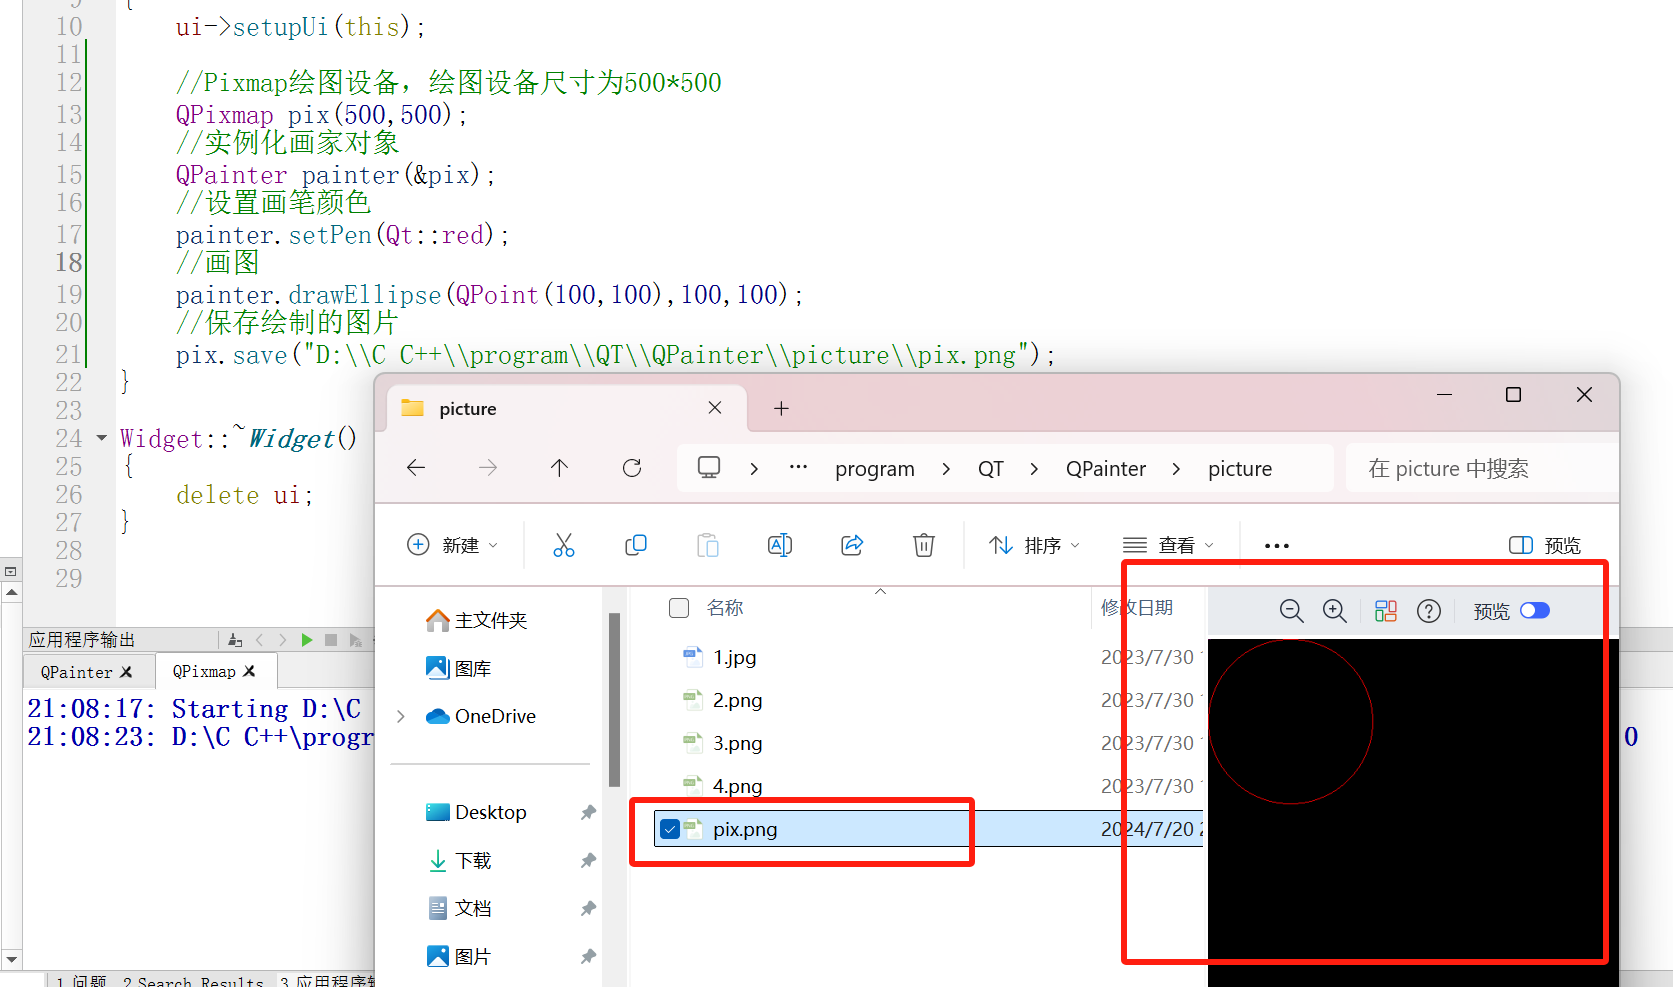Viewport: 1673px width, 987px height.
Task: Toggle the 预览 switch in the preview pane
Action: [x=1535, y=611]
